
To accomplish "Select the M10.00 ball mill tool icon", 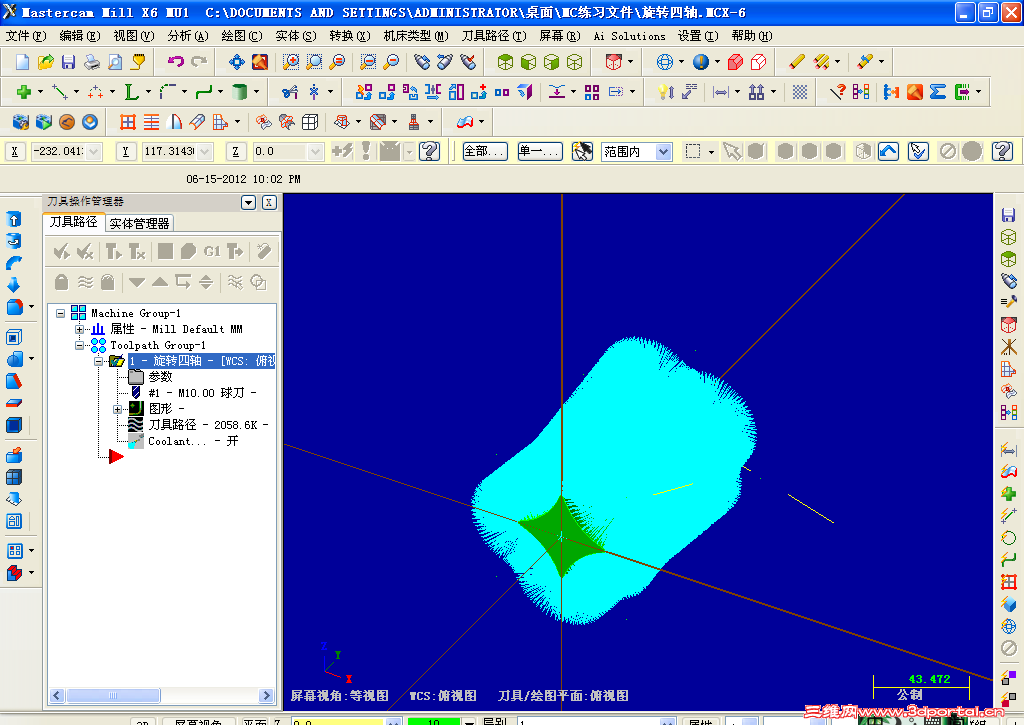I will click(x=135, y=392).
